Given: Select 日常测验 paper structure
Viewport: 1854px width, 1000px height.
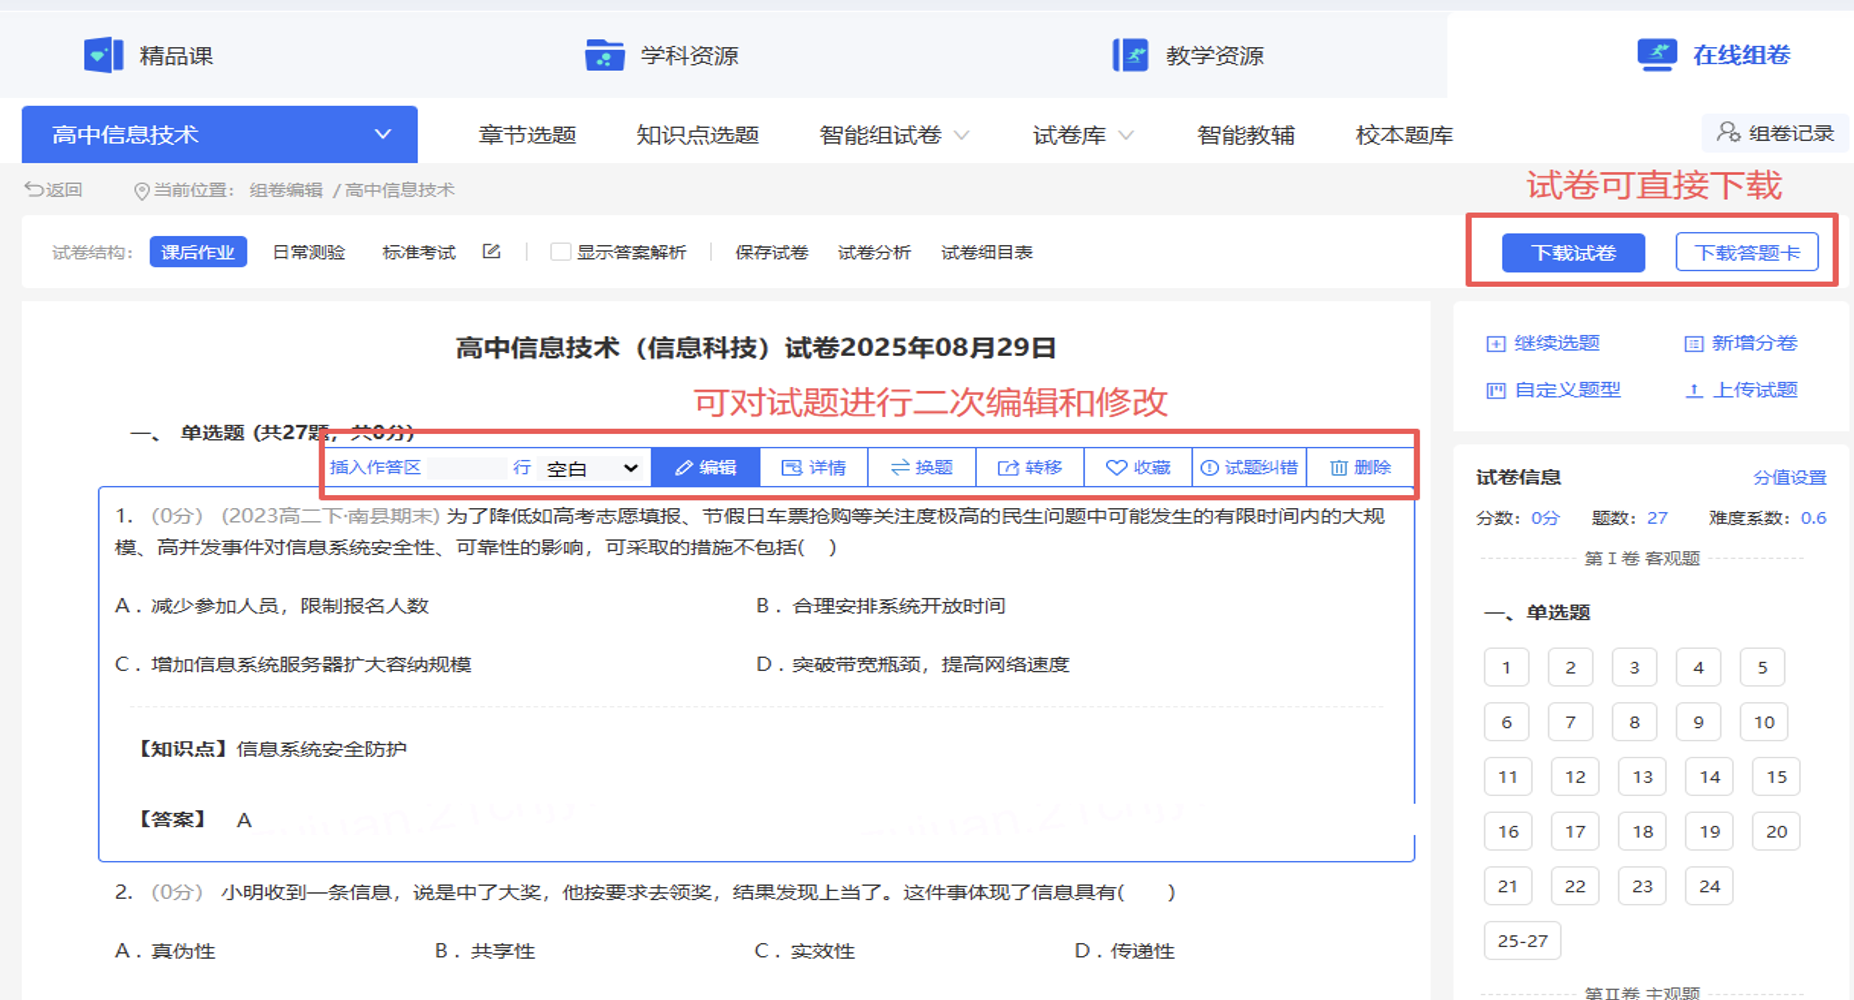Looking at the screenshot, I should (x=308, y=252).
